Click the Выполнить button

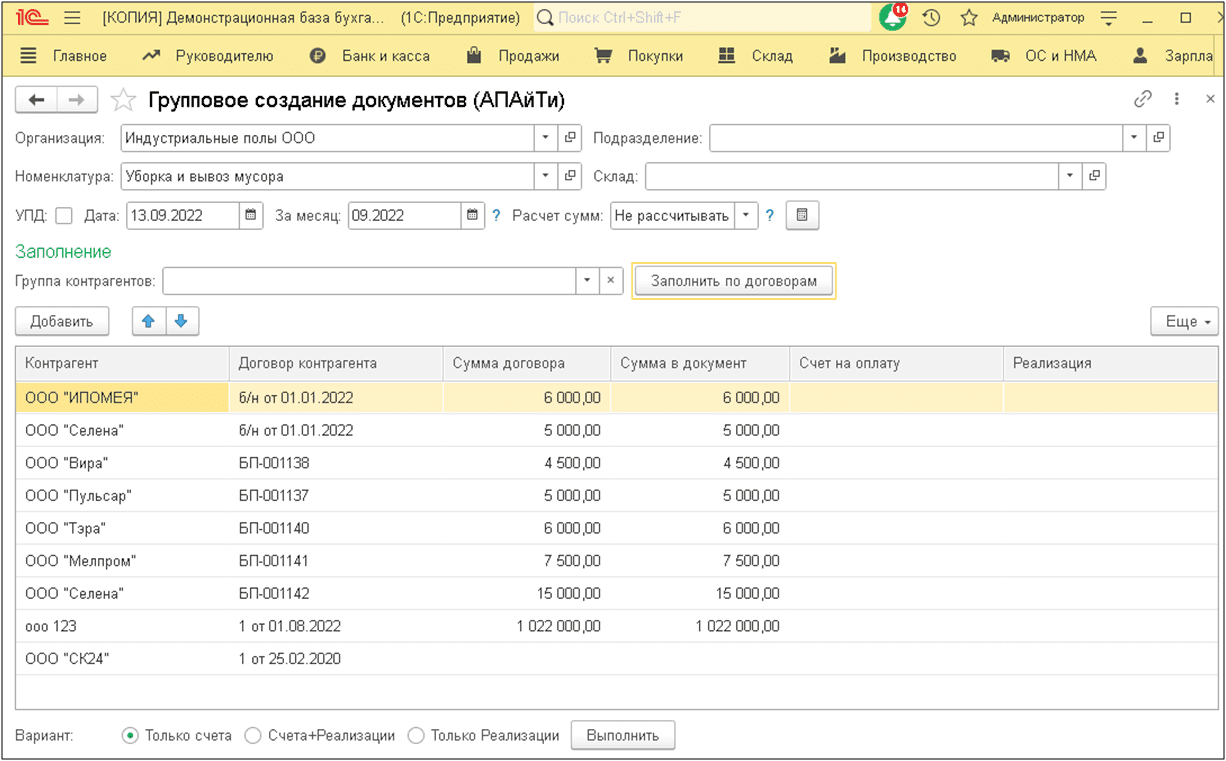(x=622, y=735)
